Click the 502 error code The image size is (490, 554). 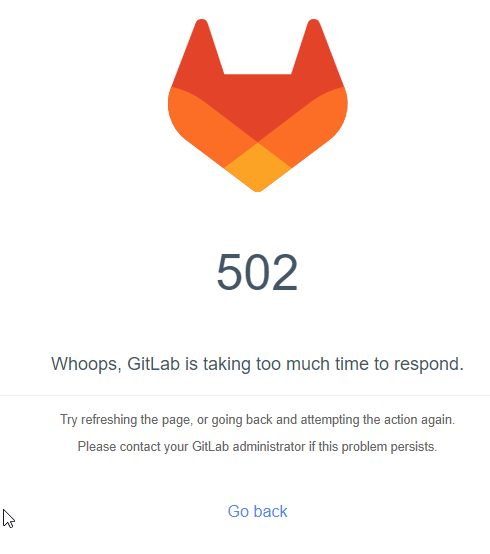coord(258,272)
